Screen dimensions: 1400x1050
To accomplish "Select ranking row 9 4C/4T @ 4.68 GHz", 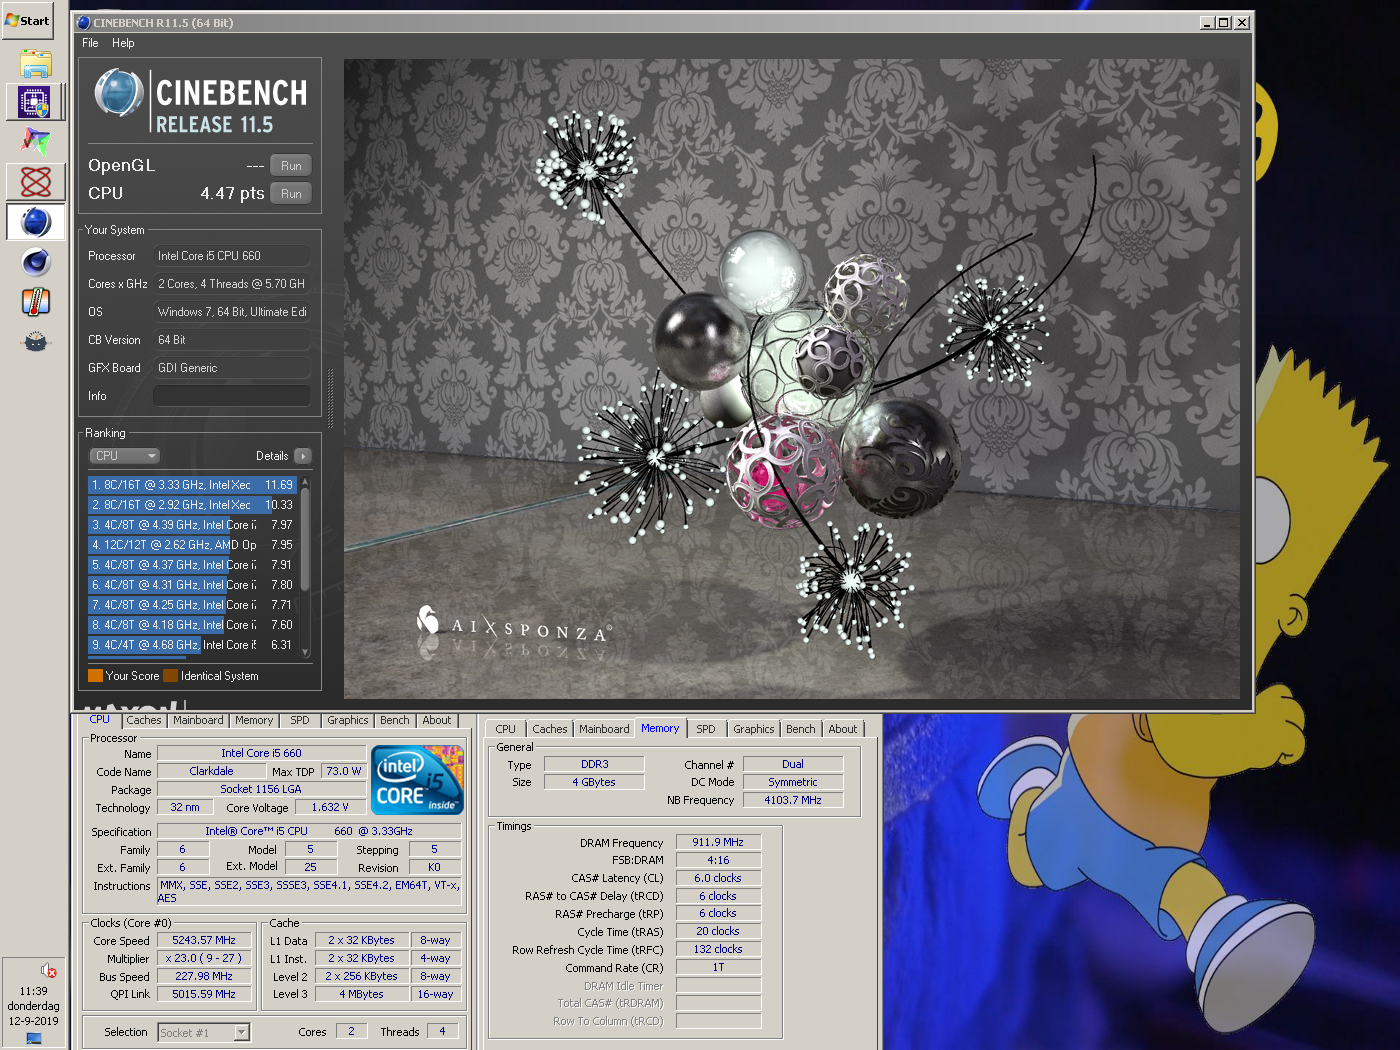I will pyautogui.click(x=192, y=645).
